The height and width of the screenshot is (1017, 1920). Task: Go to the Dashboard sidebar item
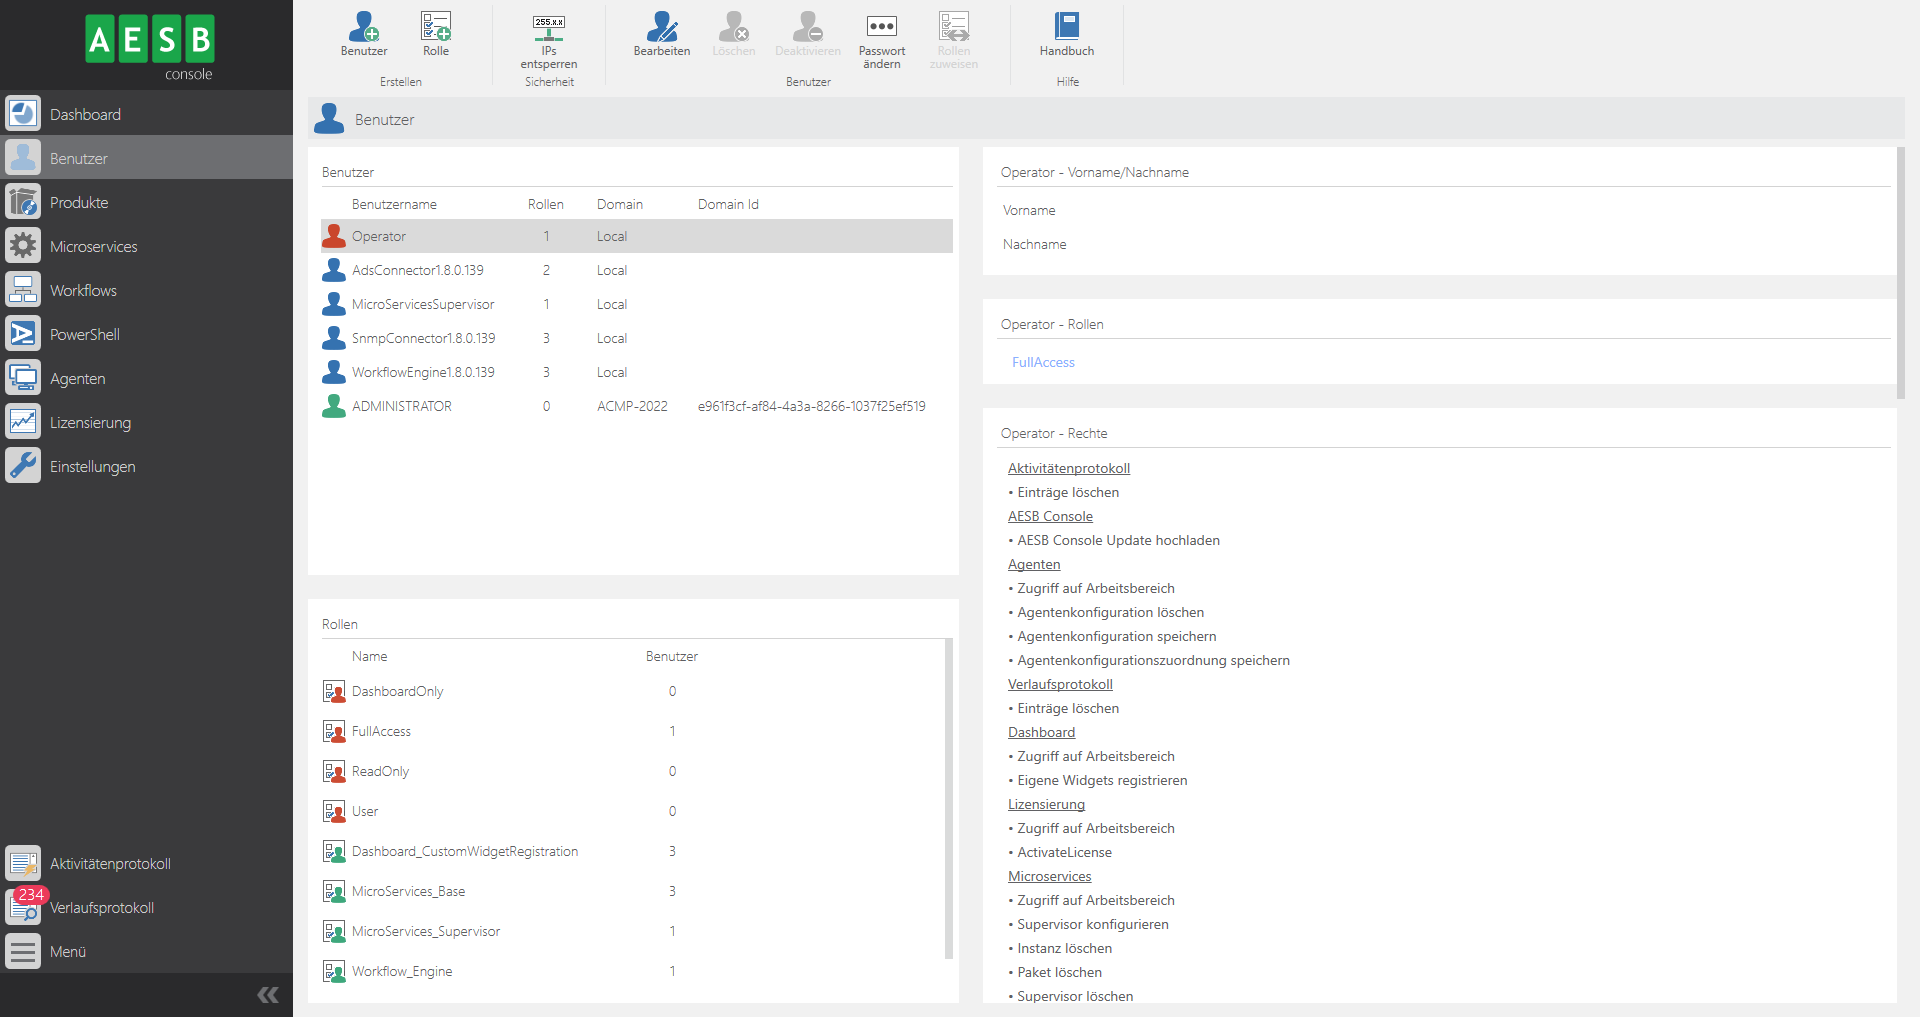click(85, 115)
